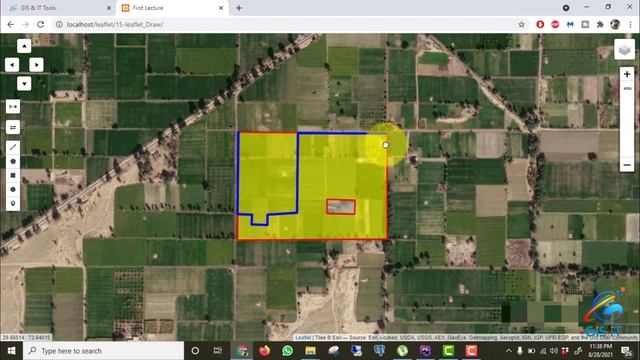The height and width of the screenshot is (360, 640).
Task: Select the draw polyline tool
Action: [13, 147]
